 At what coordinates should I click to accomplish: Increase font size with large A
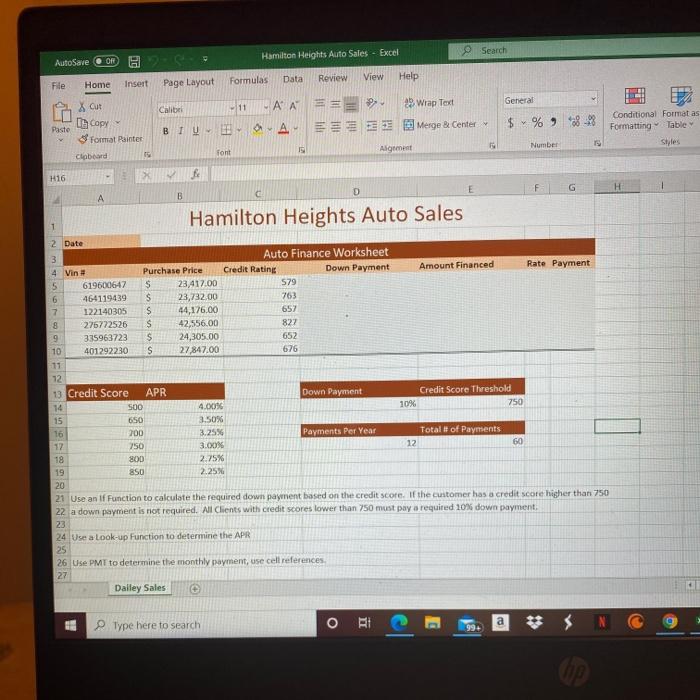click(278, 106)
